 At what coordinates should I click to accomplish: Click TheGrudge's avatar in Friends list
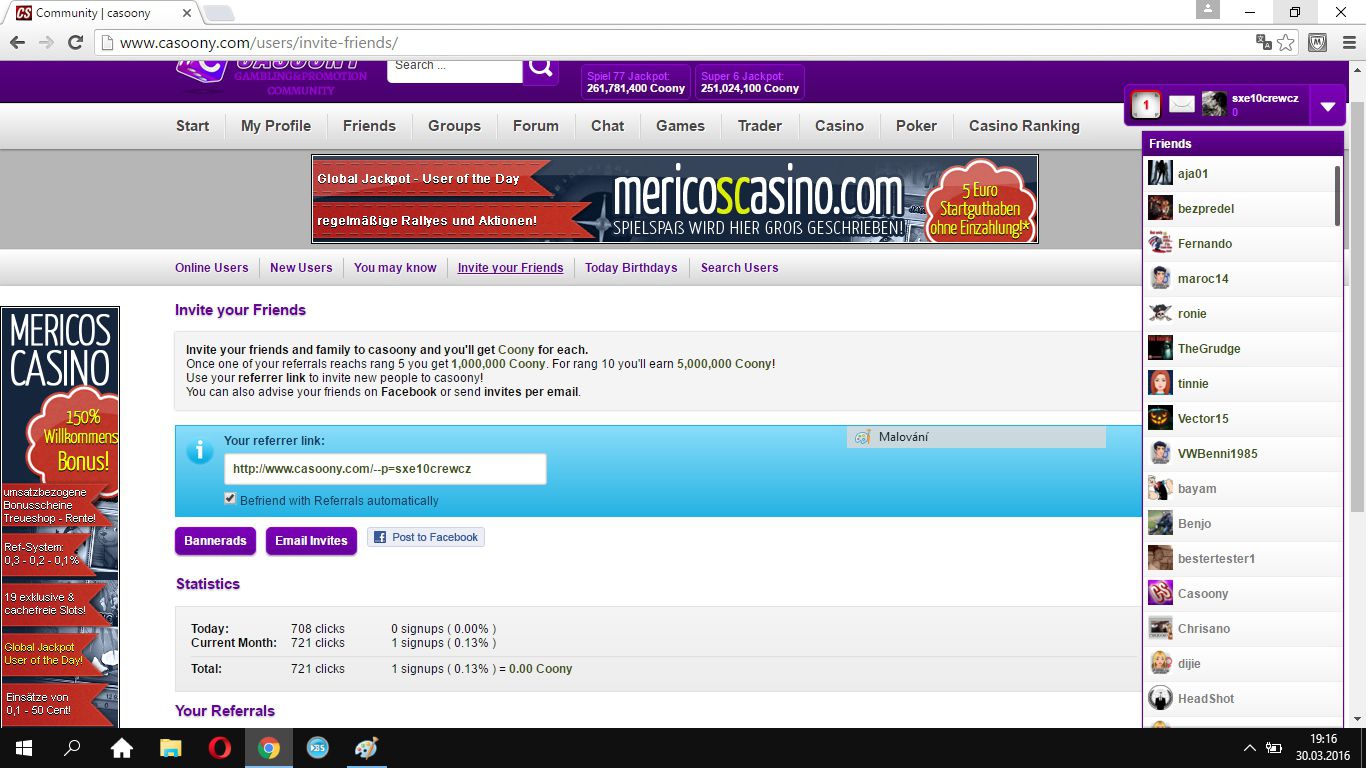[1160, 348]
